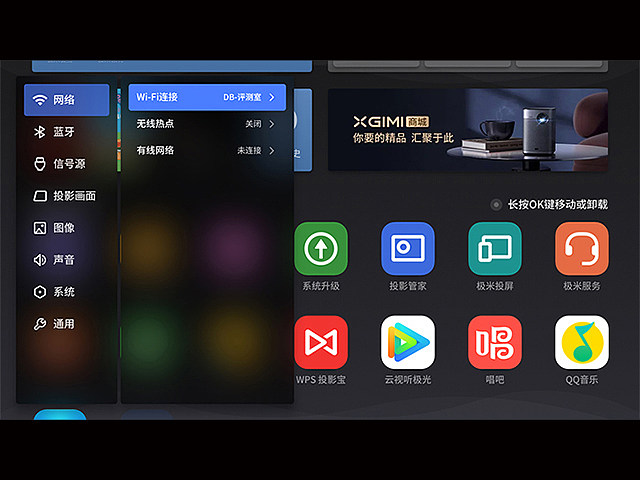
Task: Click the wrench icon beside 通用
Action: coord(40,324)
